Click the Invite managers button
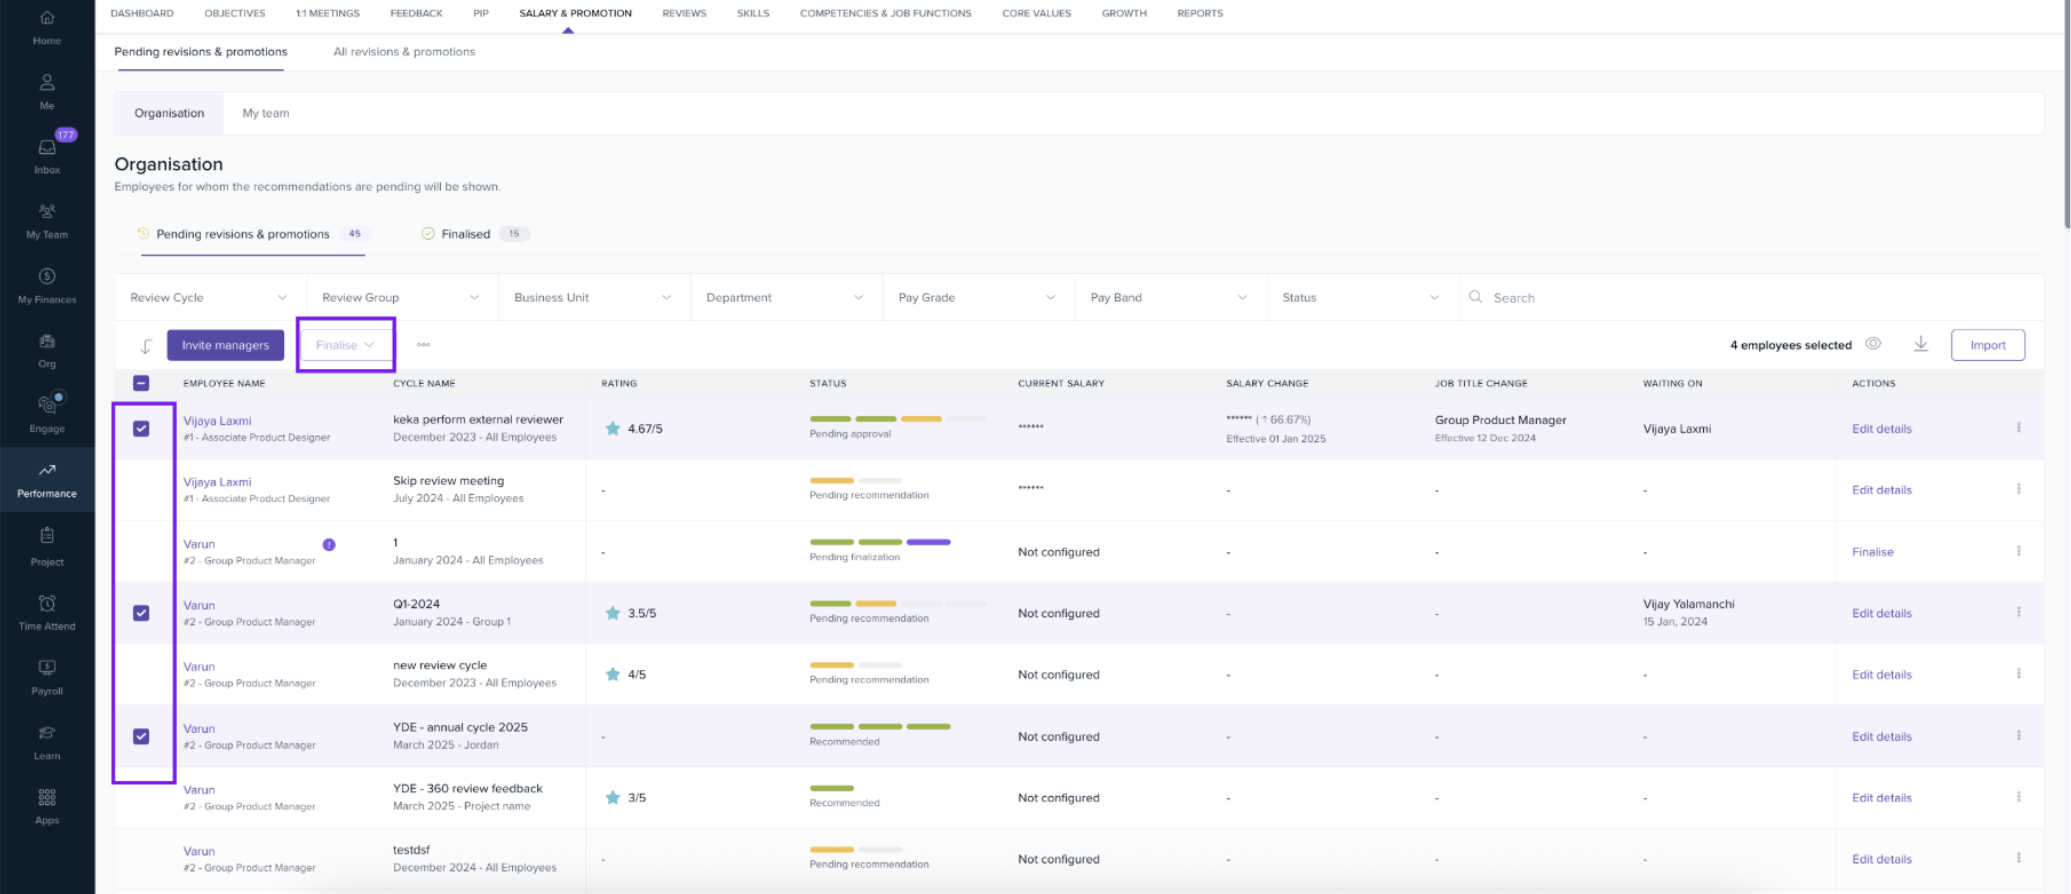 coord(225,345)
